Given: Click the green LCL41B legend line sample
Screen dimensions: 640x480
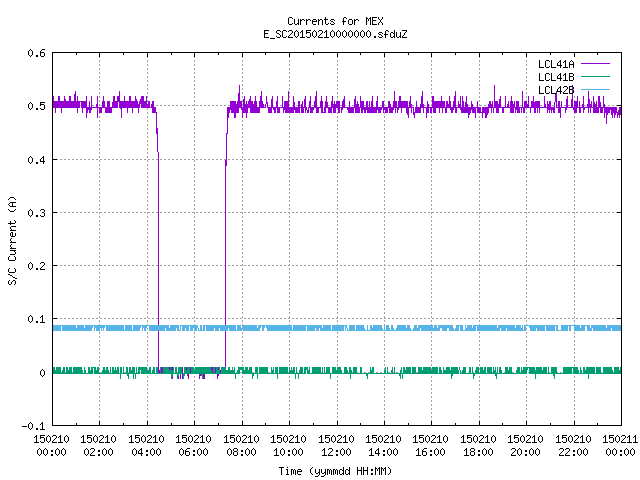Looking at the screenshot, I should pyautogui.click(x=595, y=76).
